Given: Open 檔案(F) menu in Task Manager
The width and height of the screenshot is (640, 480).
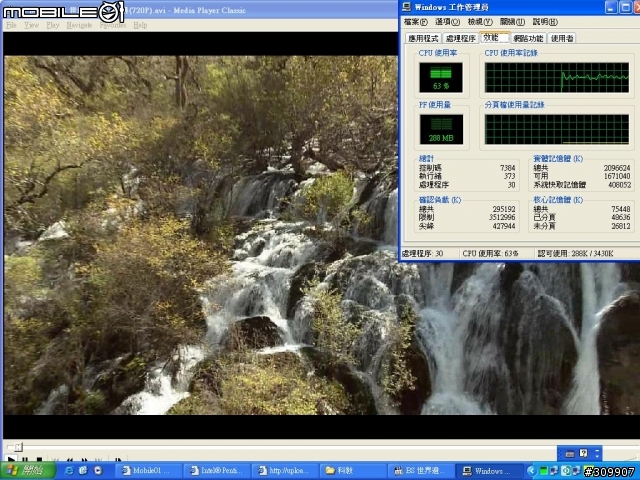Looking at the screenshot, I should (x=416, y=22).
